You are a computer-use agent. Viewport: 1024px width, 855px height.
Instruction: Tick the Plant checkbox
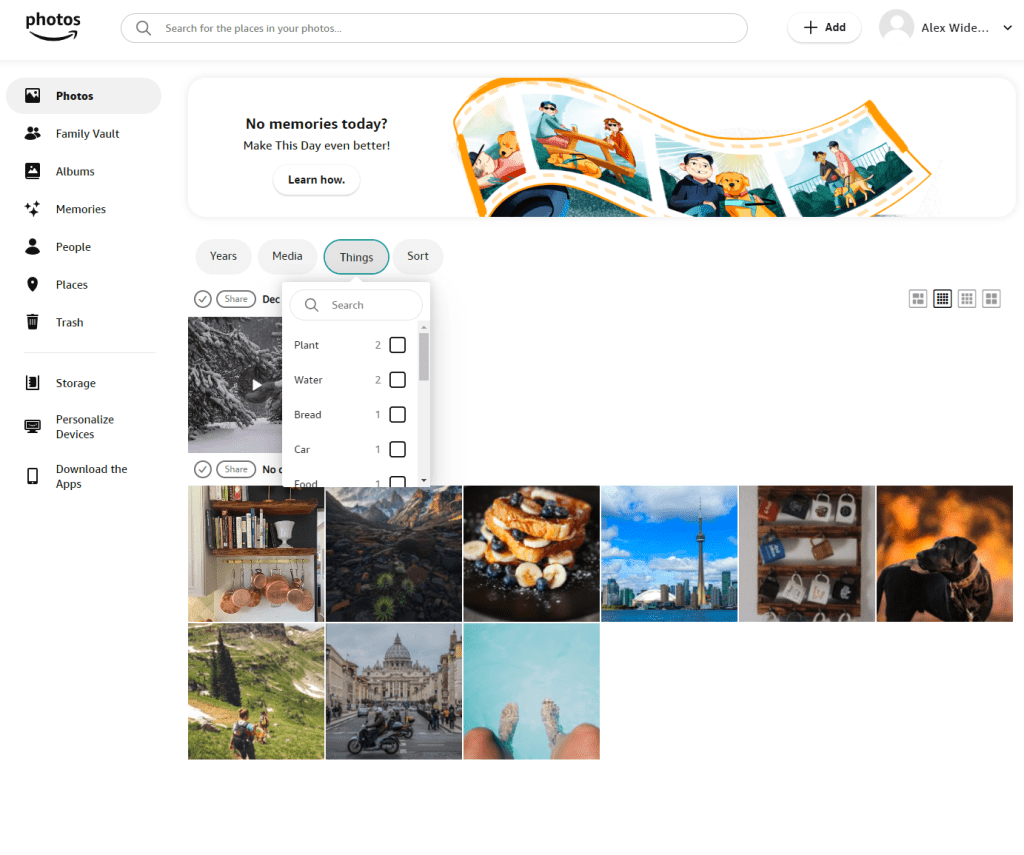click(397, 345)
